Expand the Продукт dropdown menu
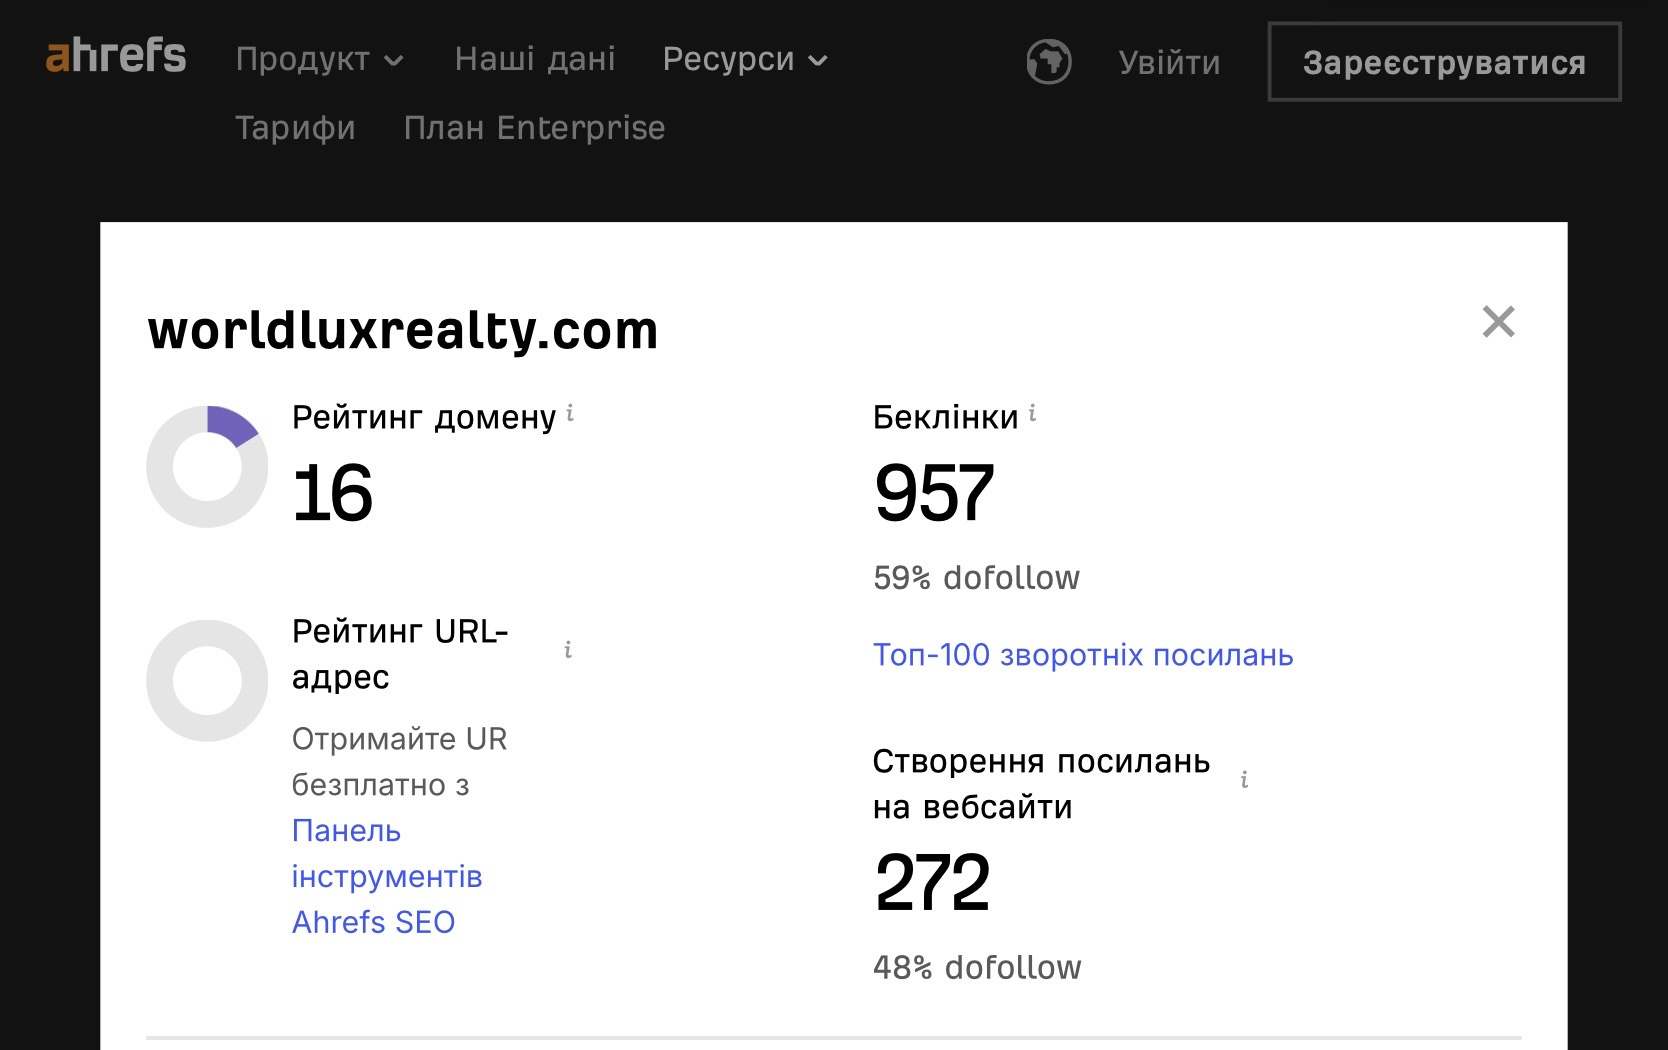Viewport: 1668px width, 1050px height. (x=320, y=60)
